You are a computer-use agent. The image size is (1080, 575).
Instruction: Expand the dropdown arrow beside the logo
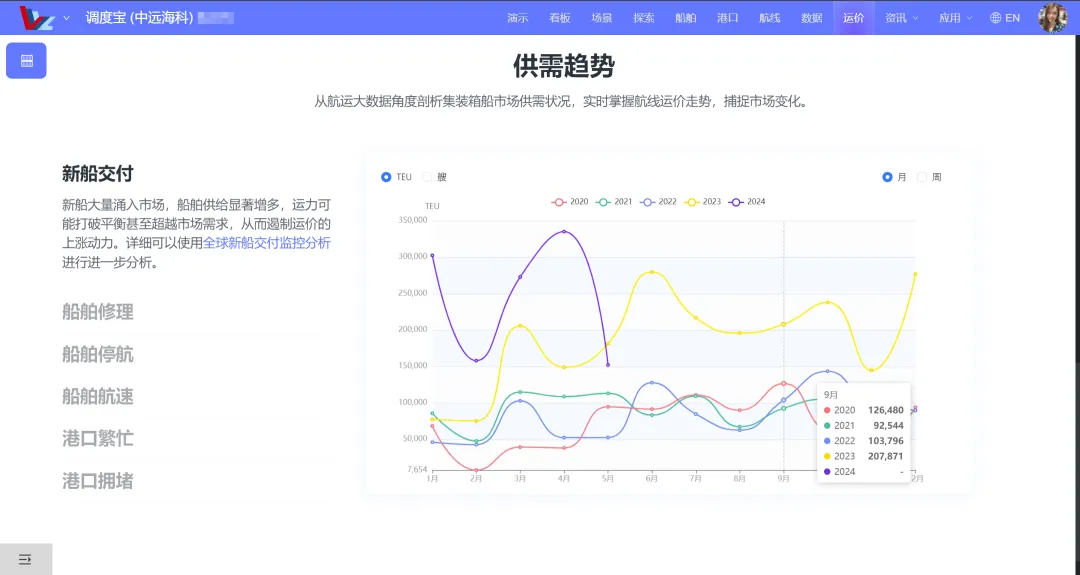(66, 18)
